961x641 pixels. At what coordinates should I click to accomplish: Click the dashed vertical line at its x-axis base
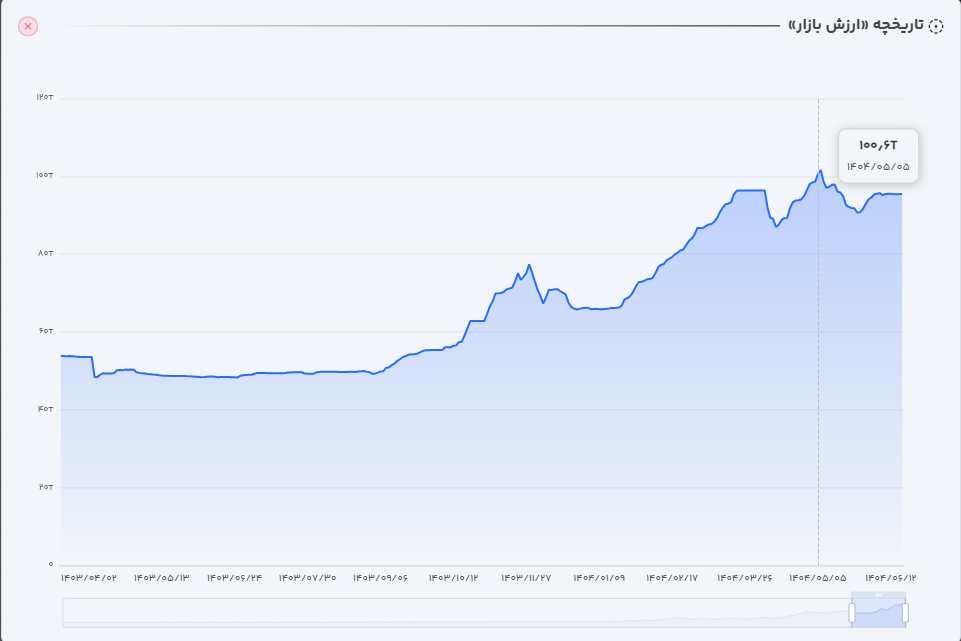click(818, 563)
